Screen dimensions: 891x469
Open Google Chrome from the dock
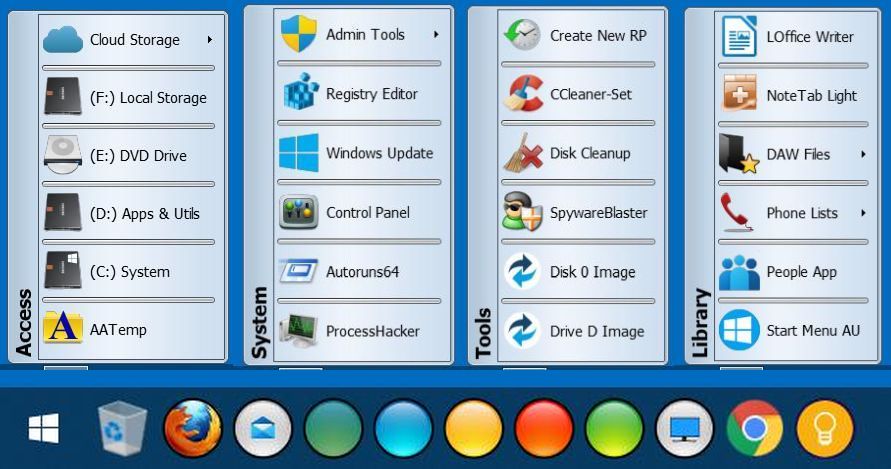pyautogui.click(x=755, y=429)
